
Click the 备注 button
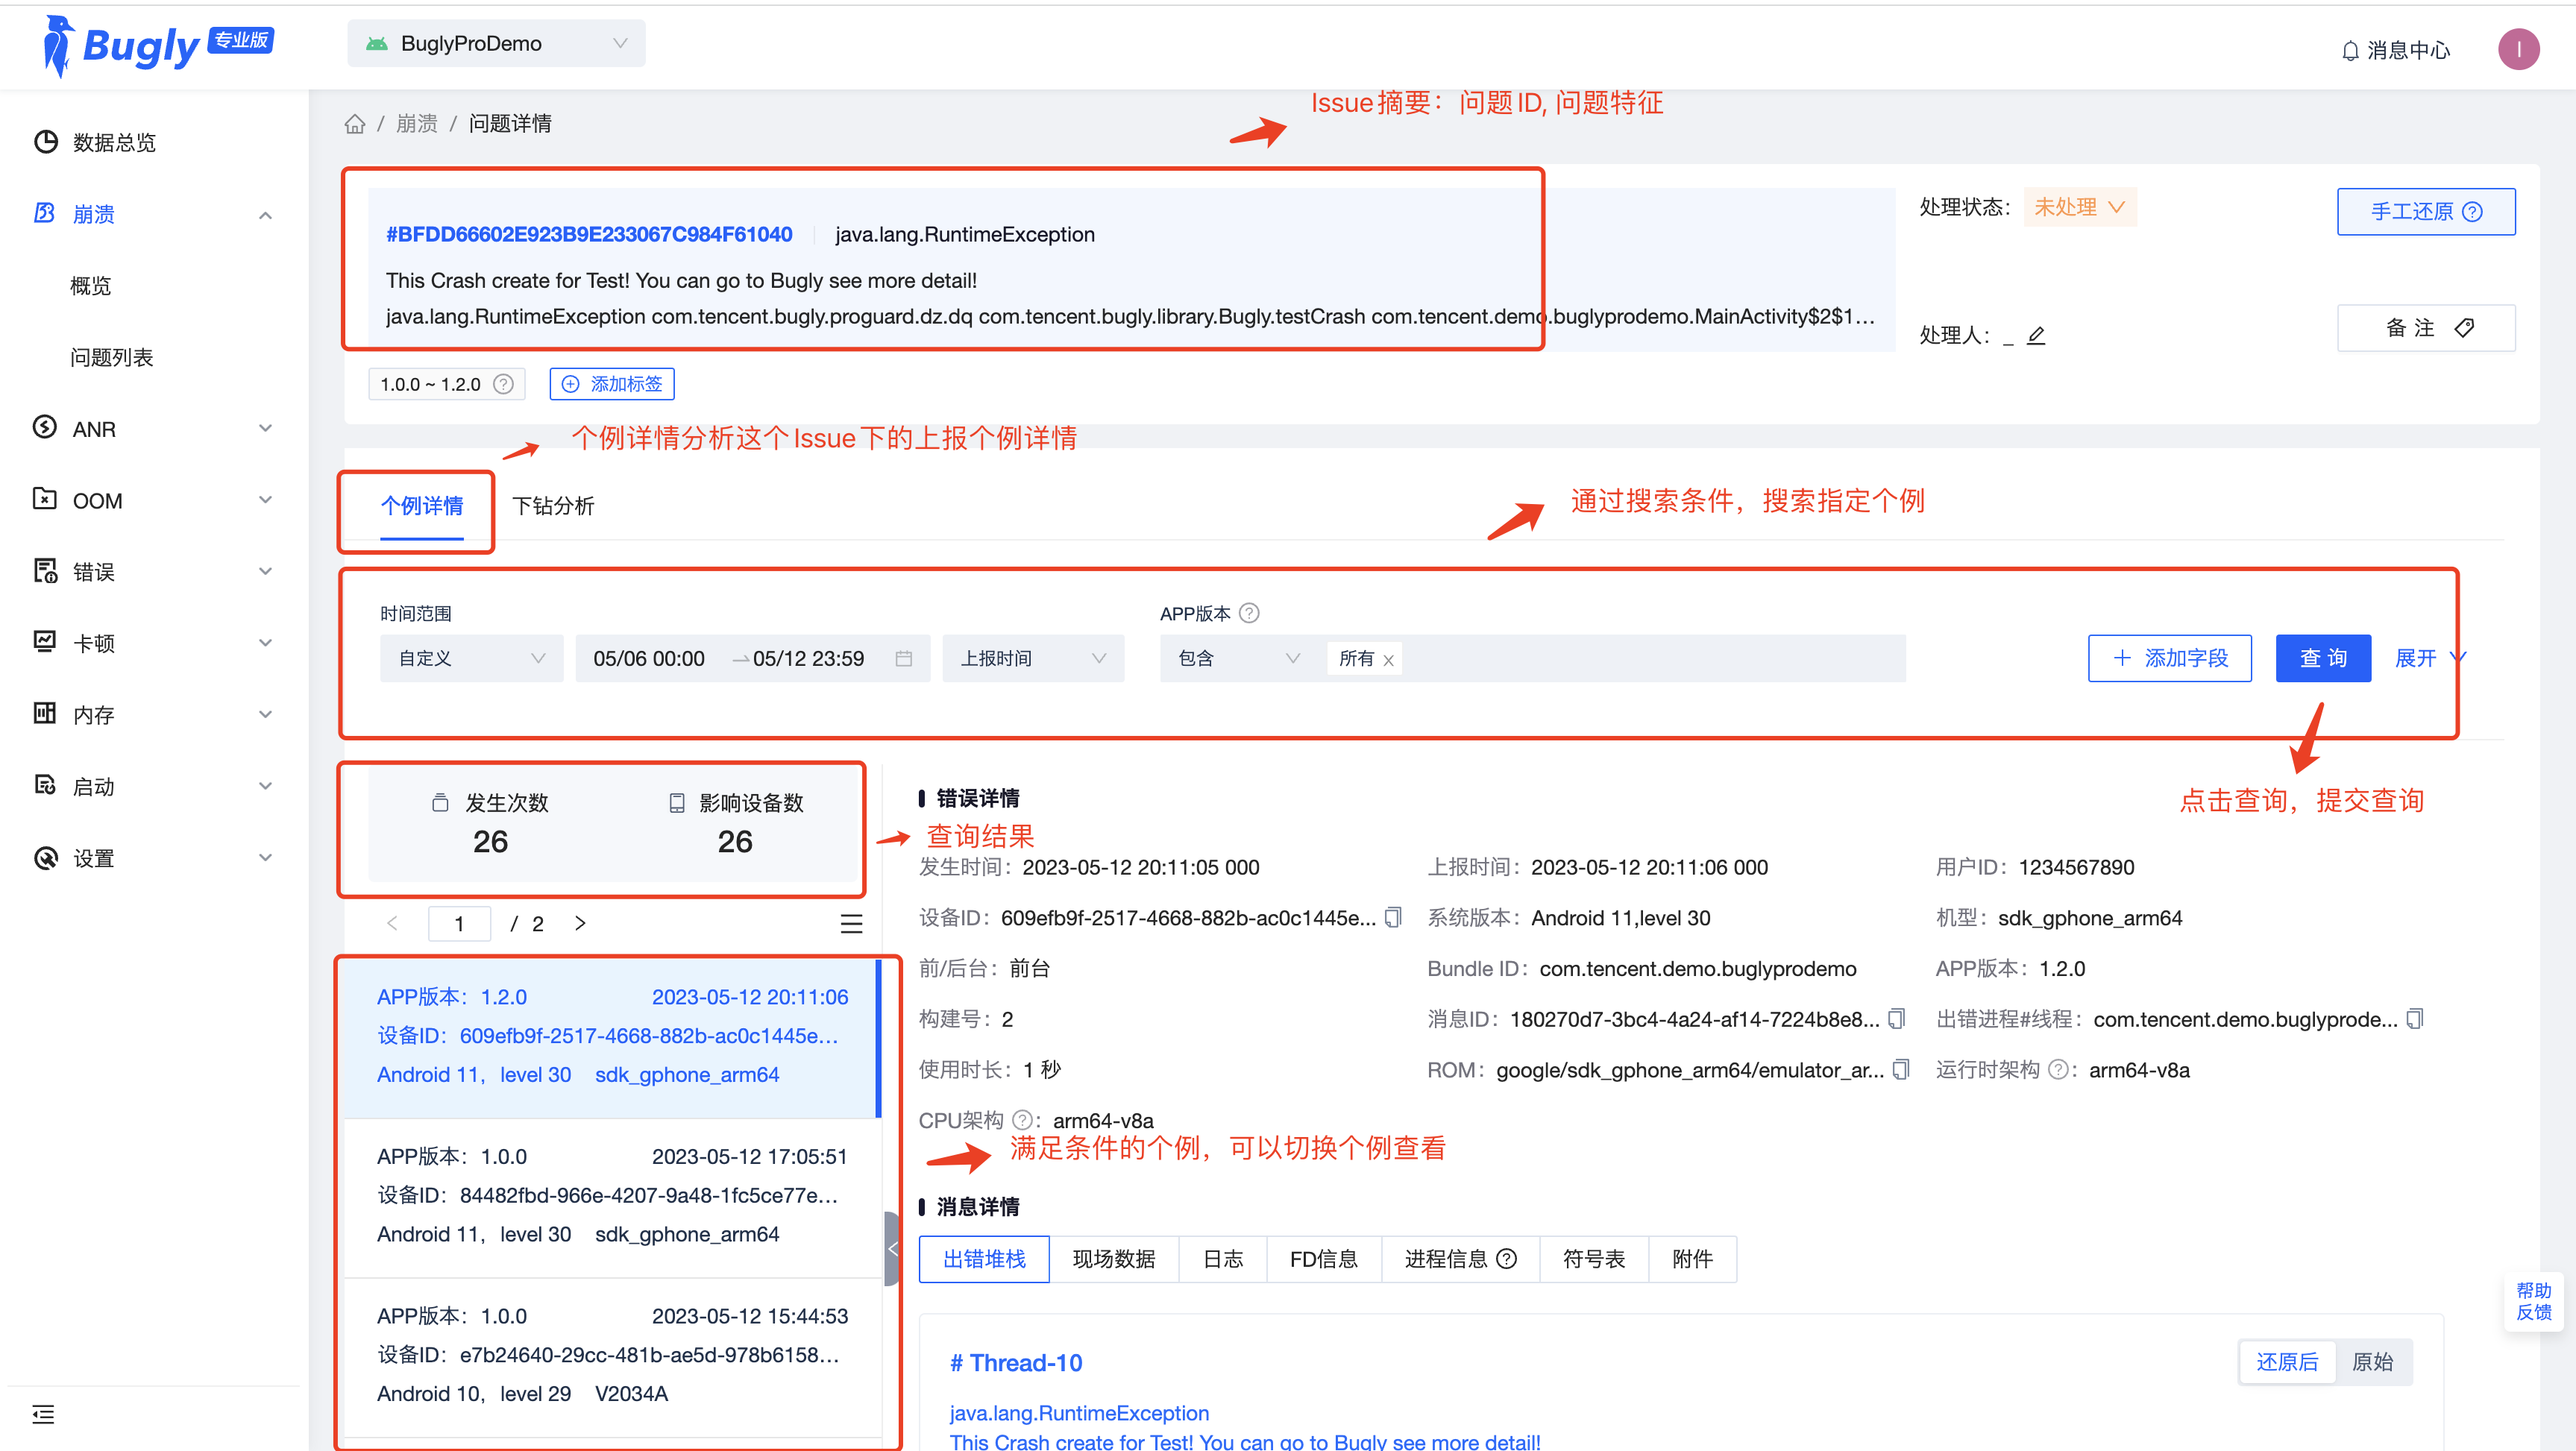coord(2426,328)
